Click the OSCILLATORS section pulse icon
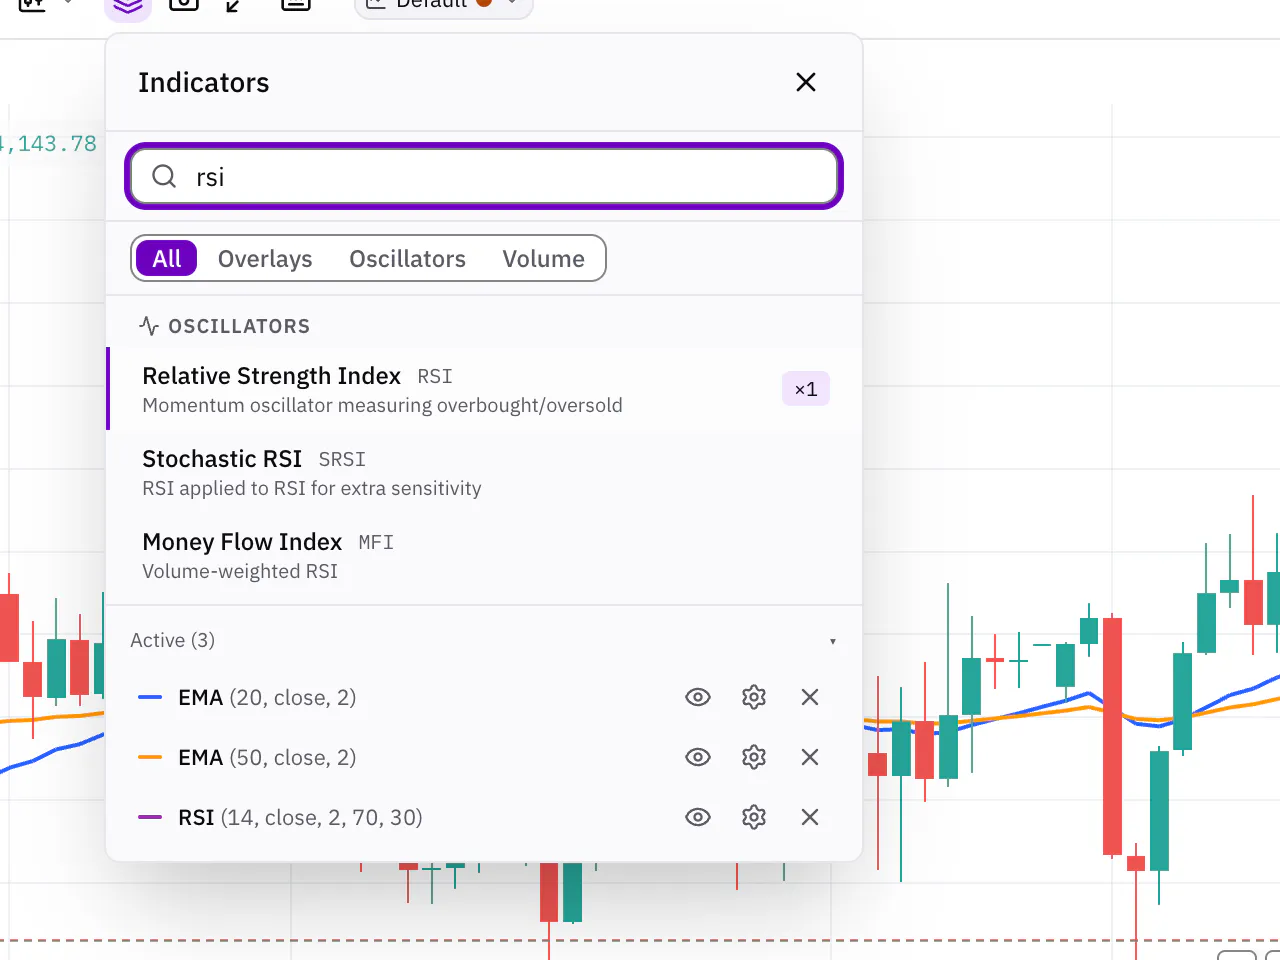 click(x=149, y=326)
